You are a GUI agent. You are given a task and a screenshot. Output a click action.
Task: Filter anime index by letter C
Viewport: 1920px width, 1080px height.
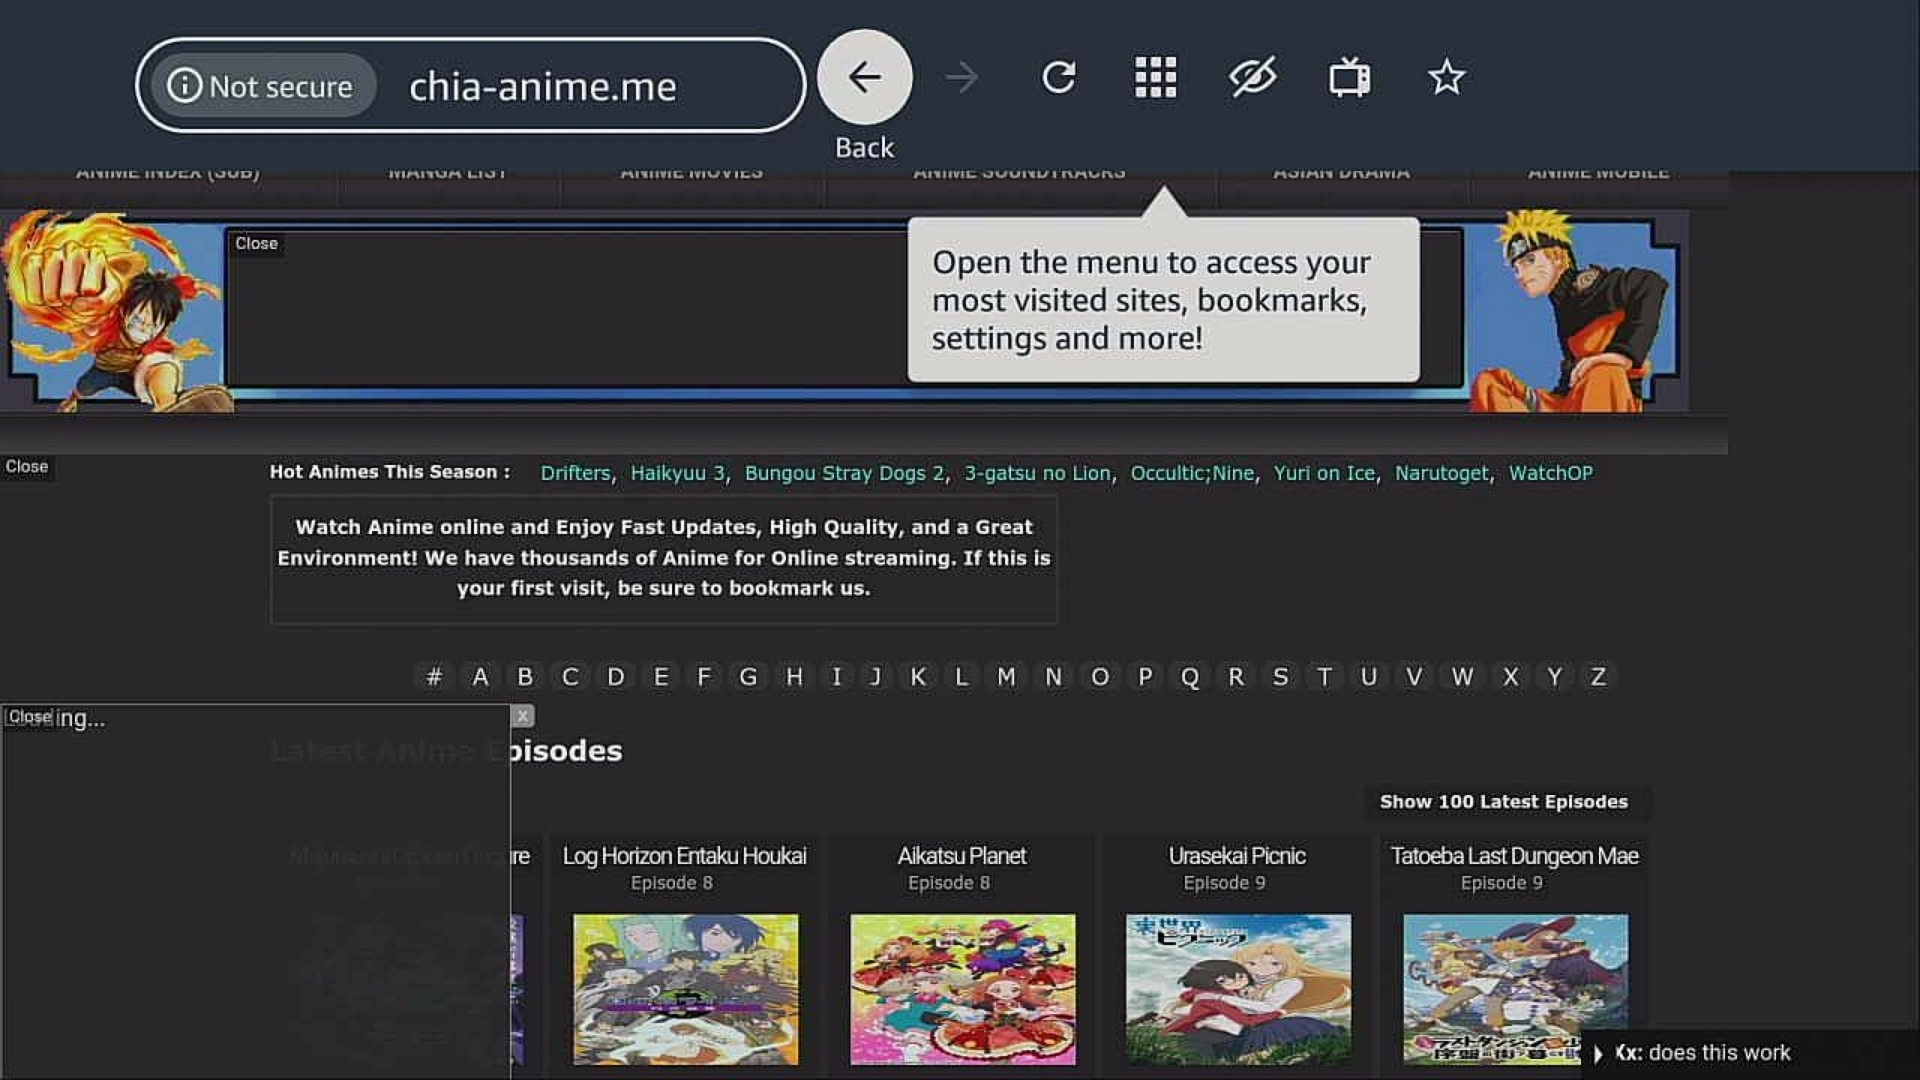pyautogui.click(x=570, y=677)
